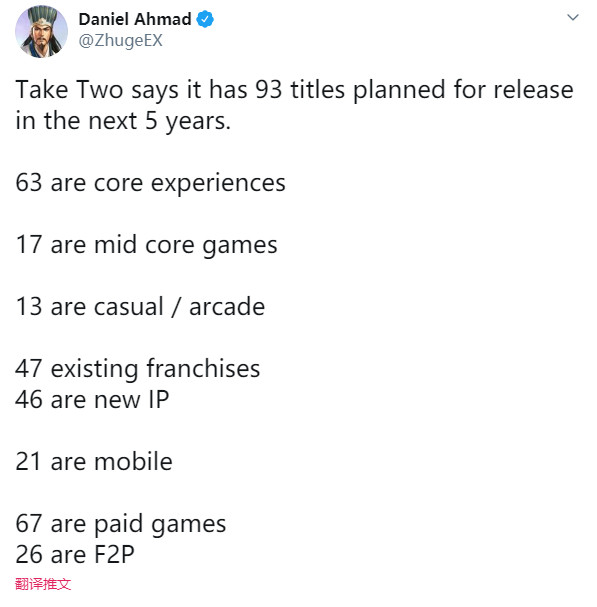Click the '13 are casual / arcade' text
Viewport: 597px width, 607px height.
(x=140, y=307)
